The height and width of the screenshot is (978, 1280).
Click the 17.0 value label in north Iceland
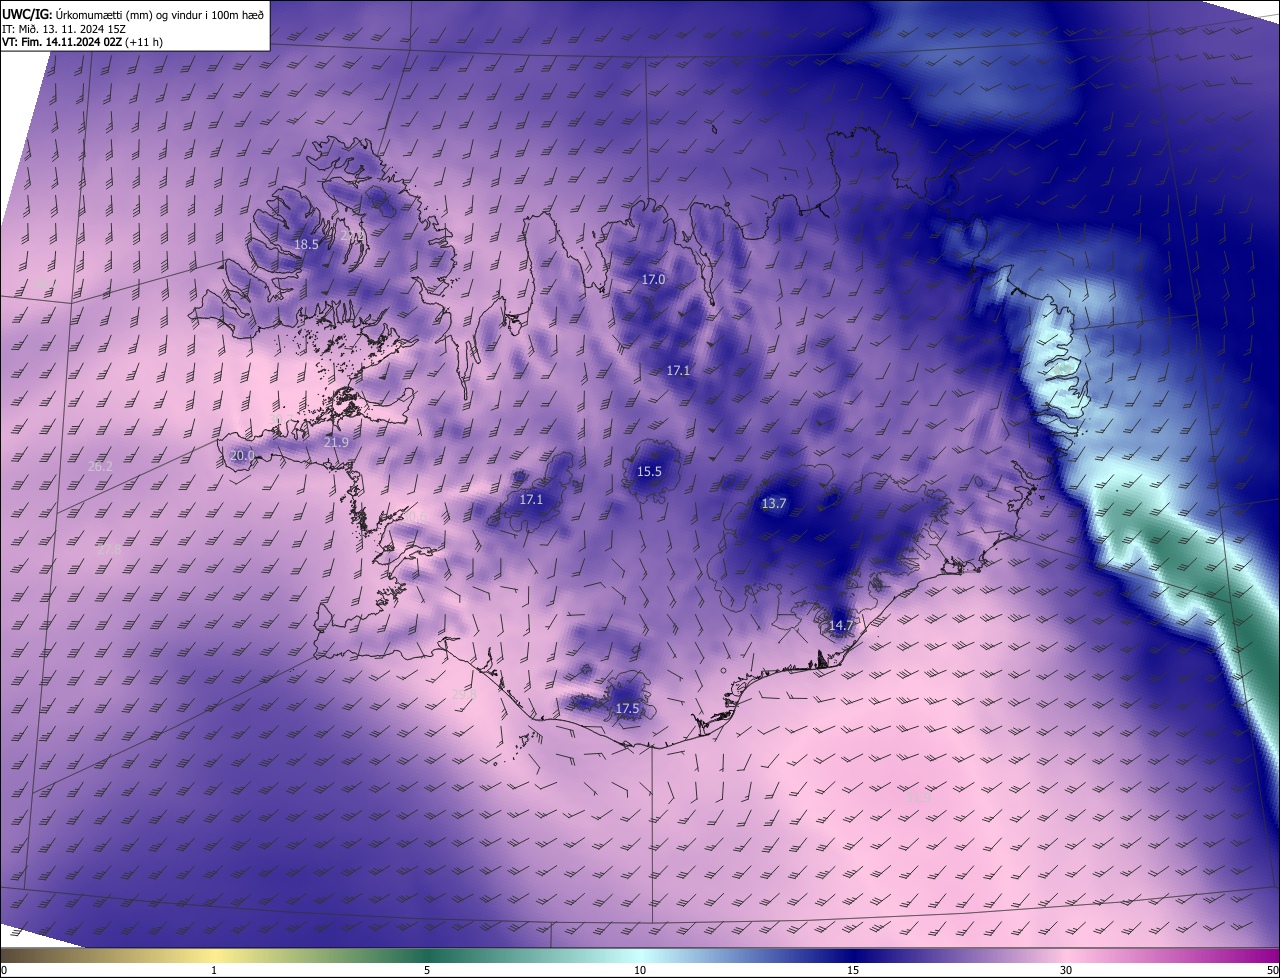(653, 280)
